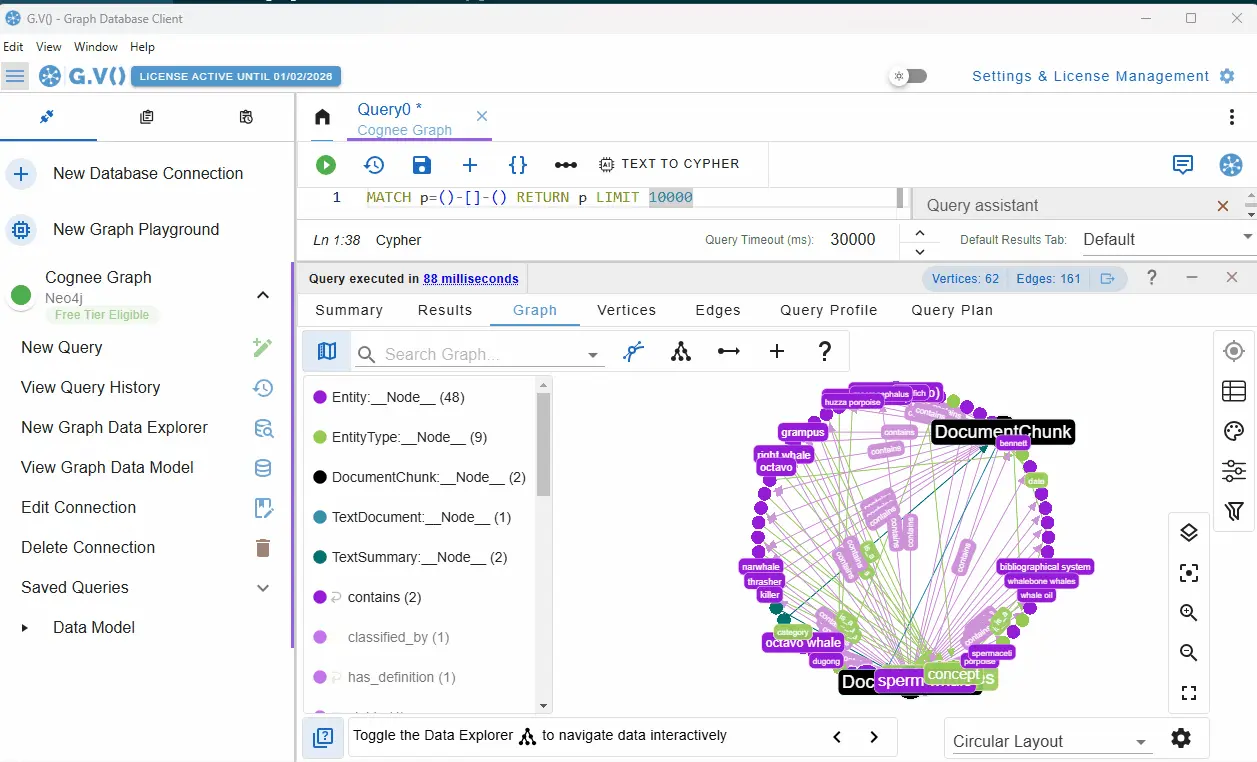This screenshot has height=762, width=1257.
Task: Open the map legend icon in the graph toolbar
Action: [x=327, y=351]
